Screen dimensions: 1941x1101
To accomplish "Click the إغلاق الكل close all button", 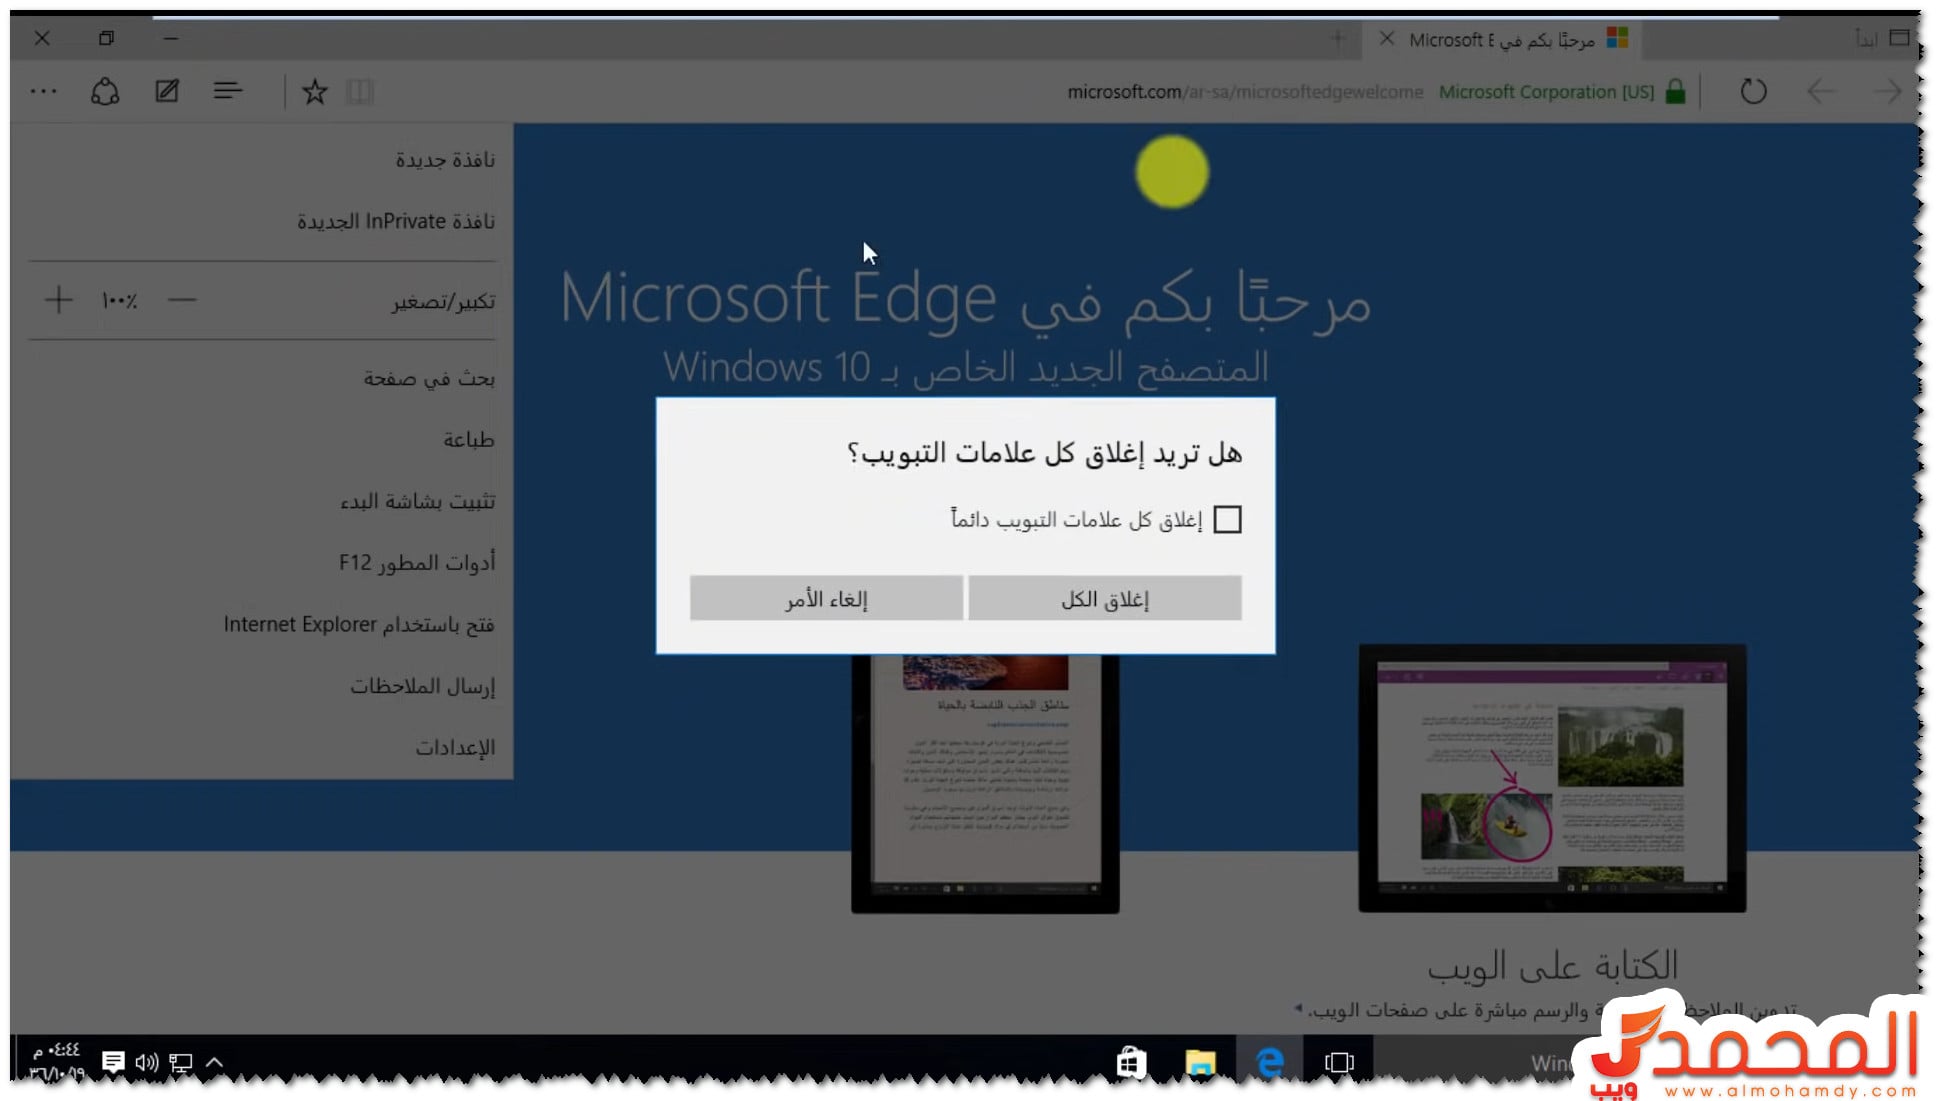I will [1104, 599].
